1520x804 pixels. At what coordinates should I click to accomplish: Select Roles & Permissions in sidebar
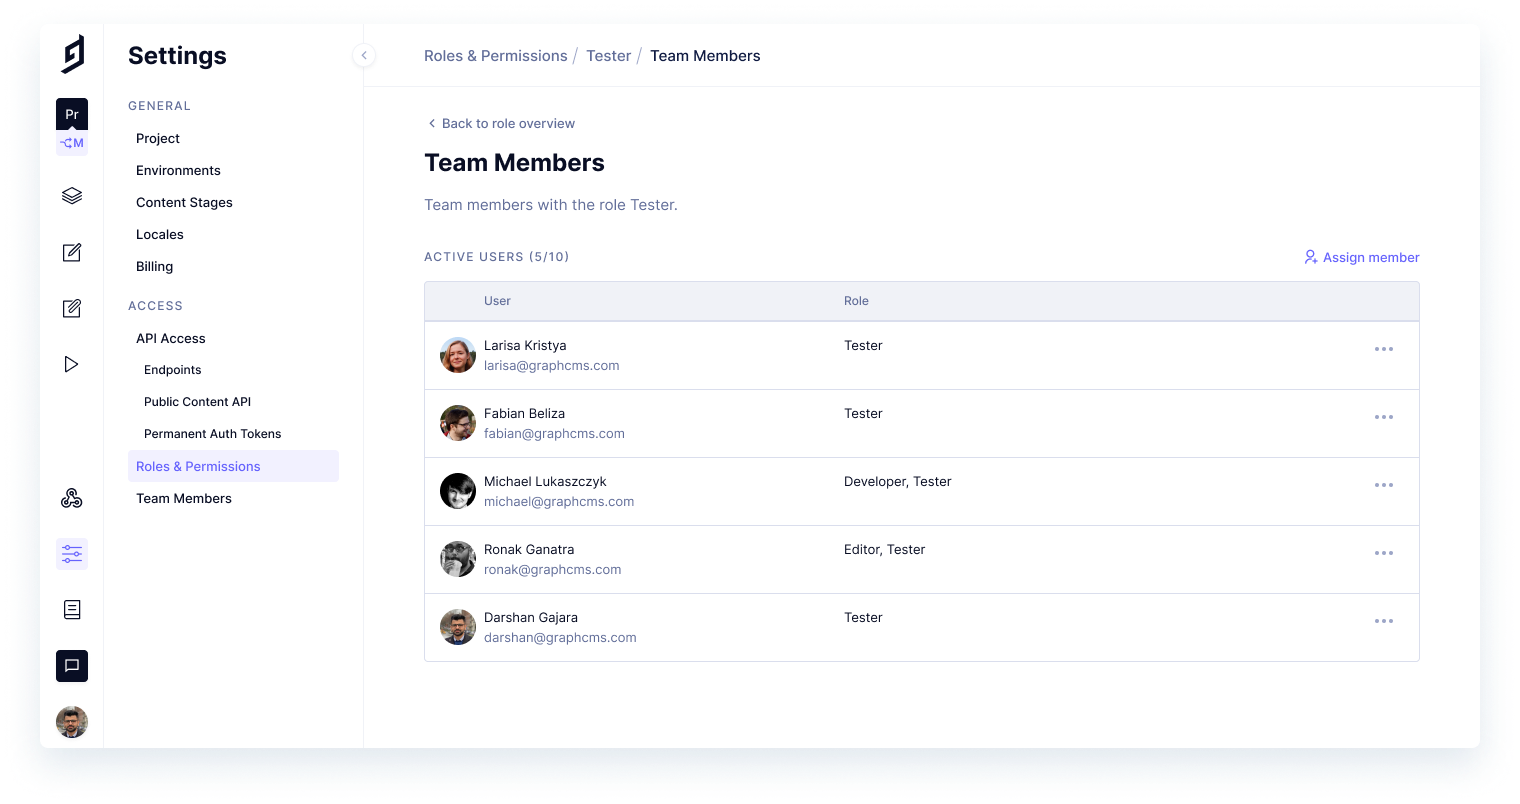click(x=233, y=466)
